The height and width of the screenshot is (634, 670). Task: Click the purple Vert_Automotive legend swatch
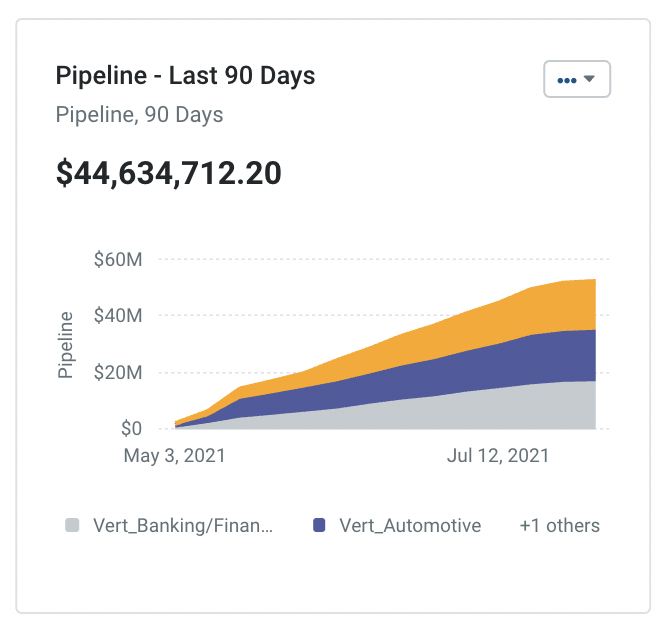pyautogui.click(x=319, y=525)
